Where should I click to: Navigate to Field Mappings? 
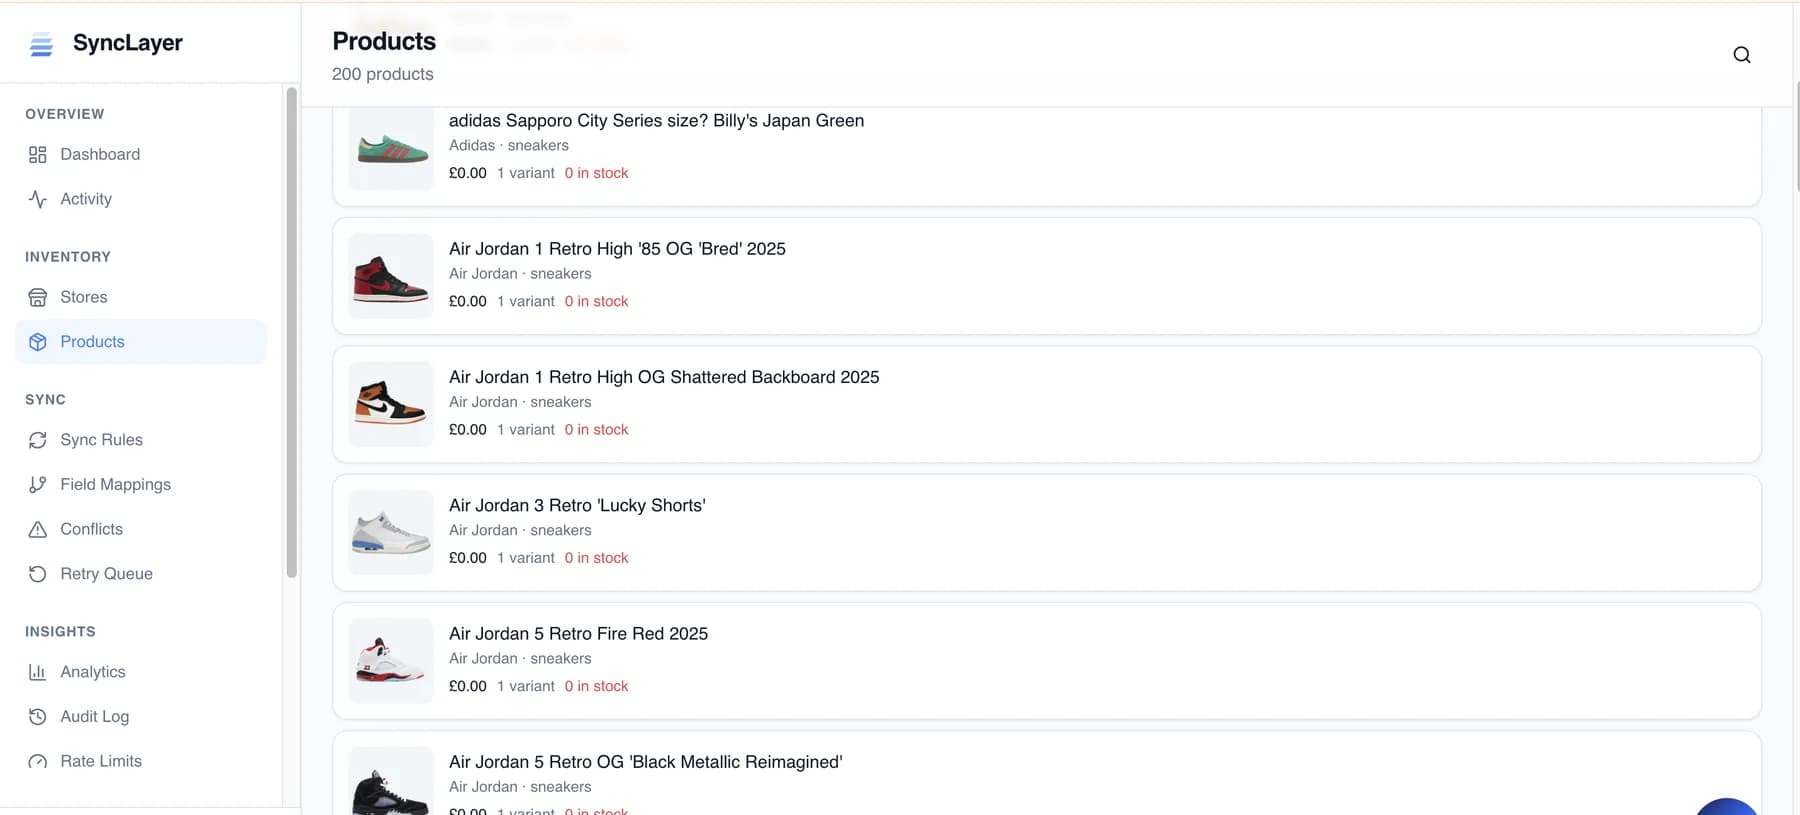coord(141,484)
